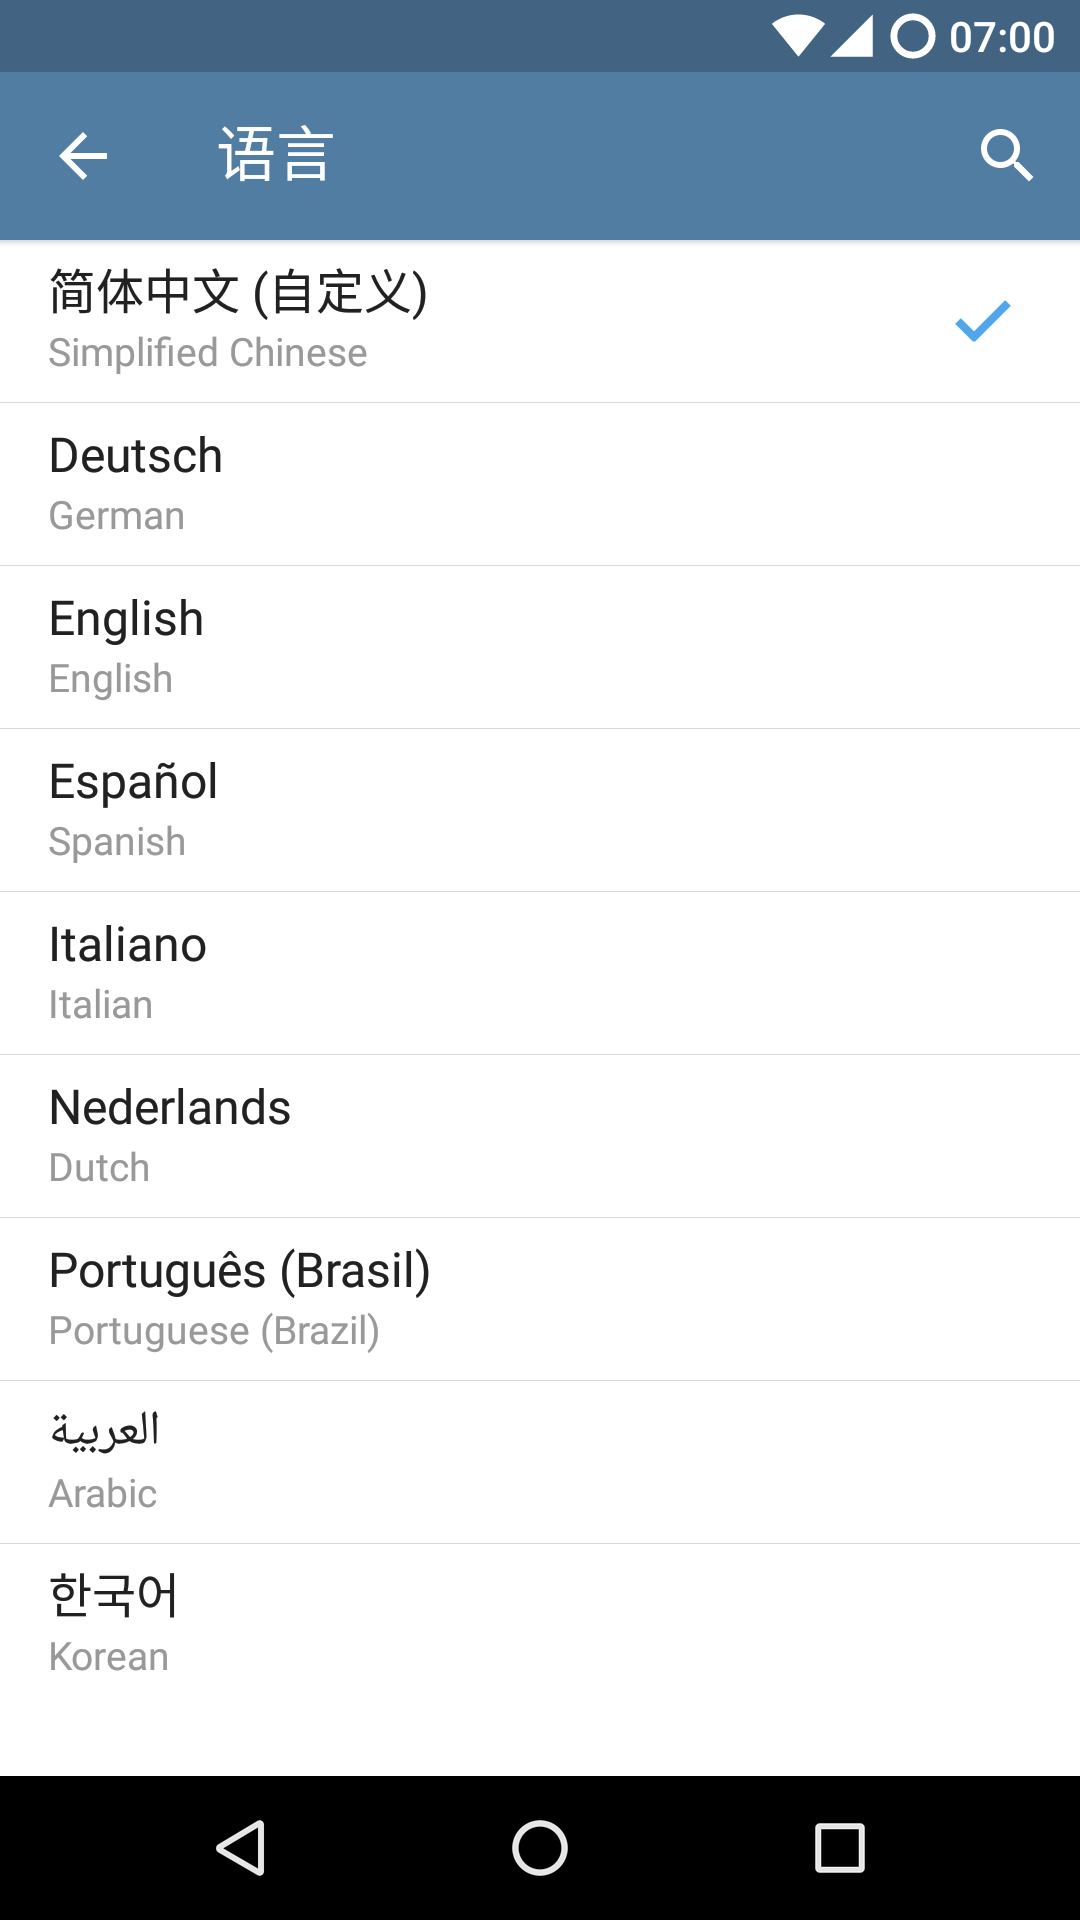The image size is (1080, 1920).
Task: Tap the Android home circle button
Action: tap(540, 1847)
